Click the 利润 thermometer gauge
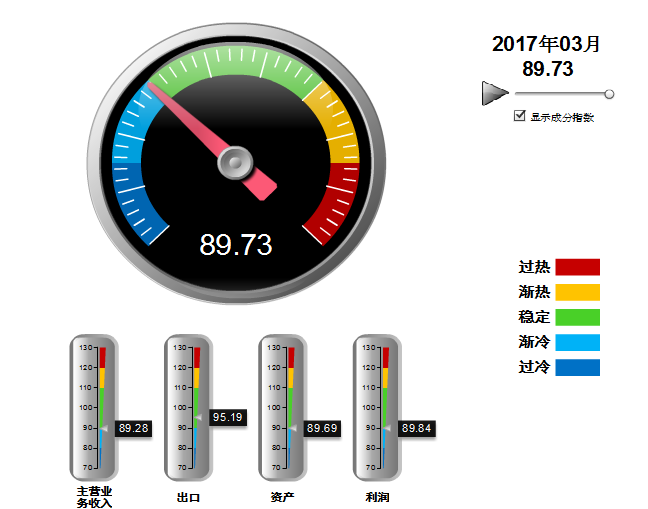The height and width of the screenshot is (509, 648). click(x=377, y=407)
